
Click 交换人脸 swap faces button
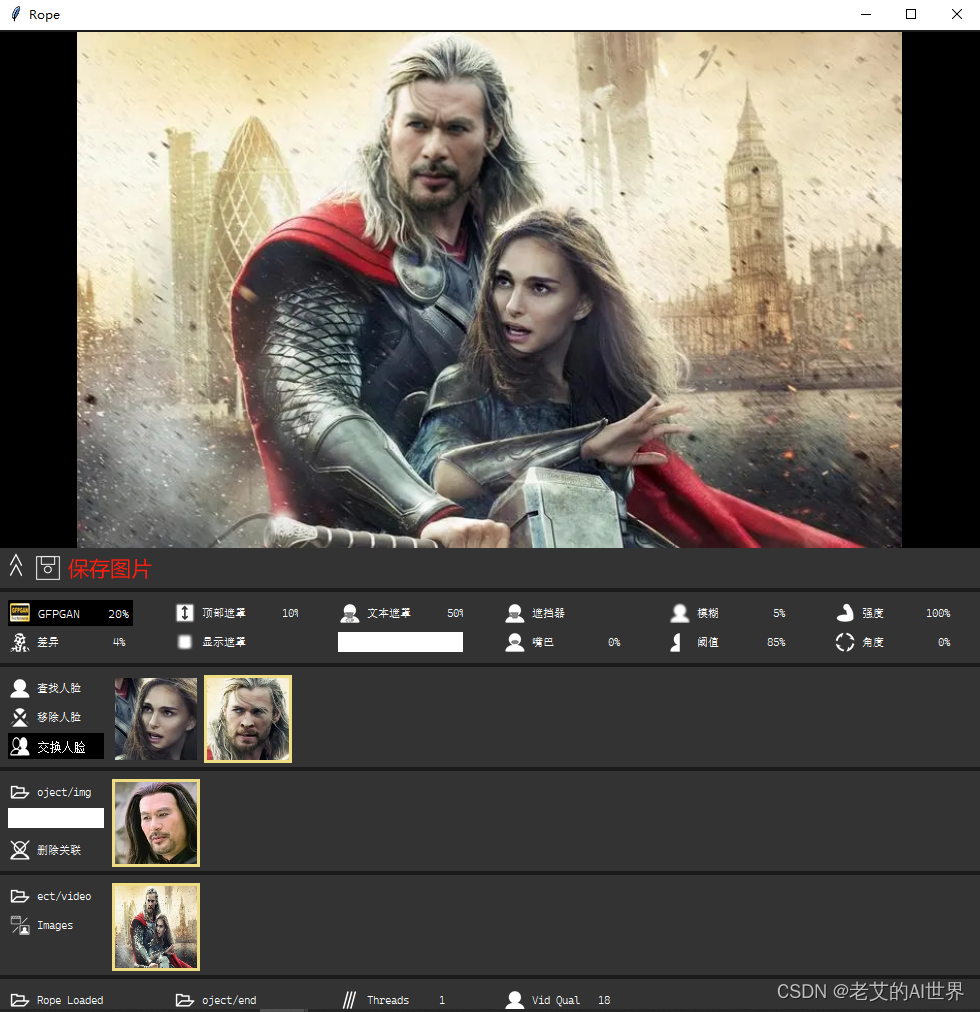pos(56,747)
